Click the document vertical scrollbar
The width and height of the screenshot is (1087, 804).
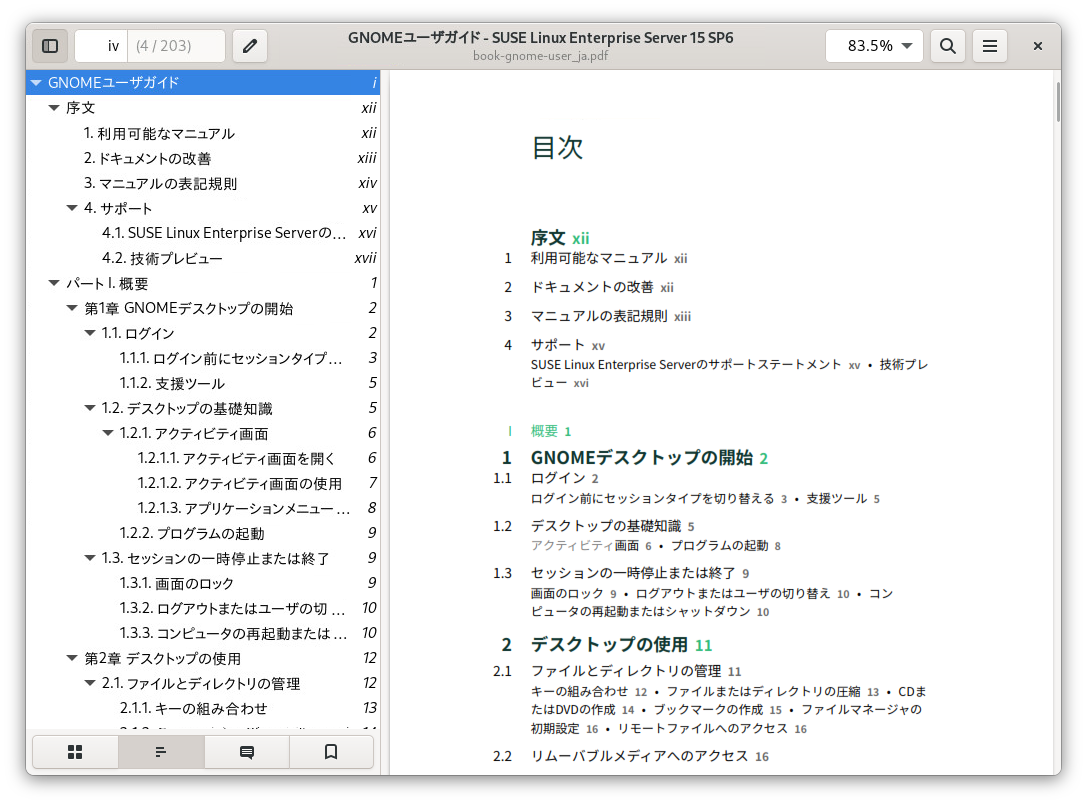pos(1056,100)
